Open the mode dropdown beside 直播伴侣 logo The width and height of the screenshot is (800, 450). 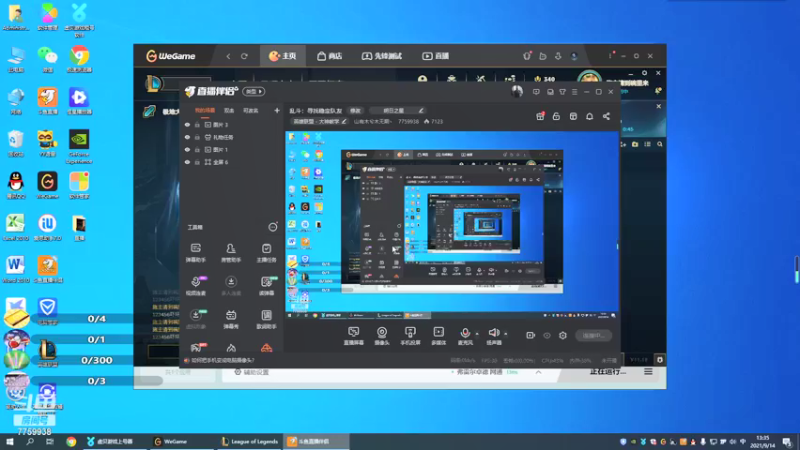tap(254, 91)
